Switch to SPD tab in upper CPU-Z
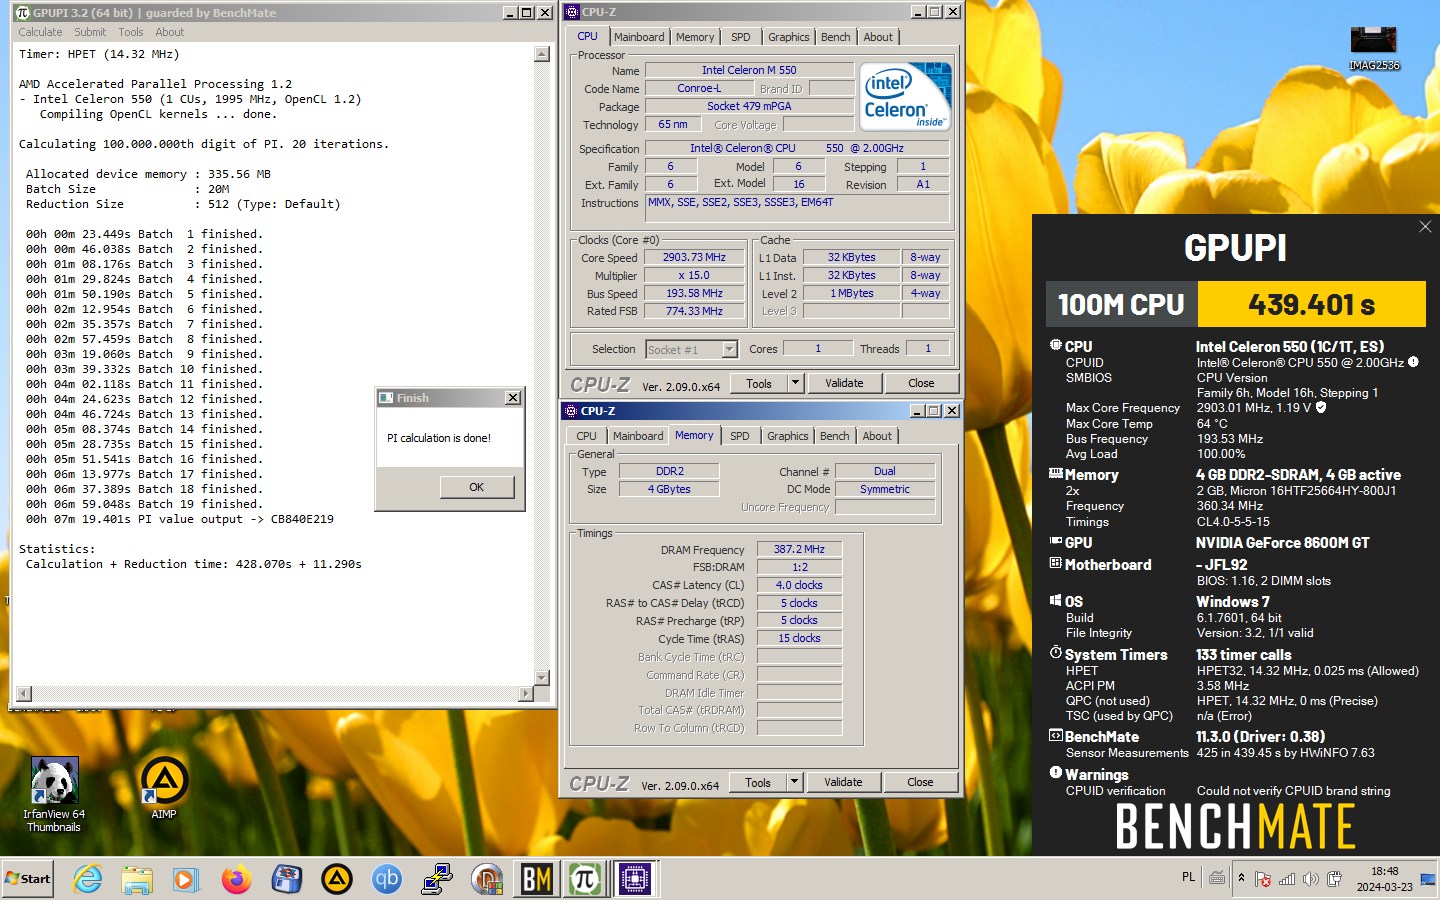This screenshot has height=900, width=1440. coord(741,37)
